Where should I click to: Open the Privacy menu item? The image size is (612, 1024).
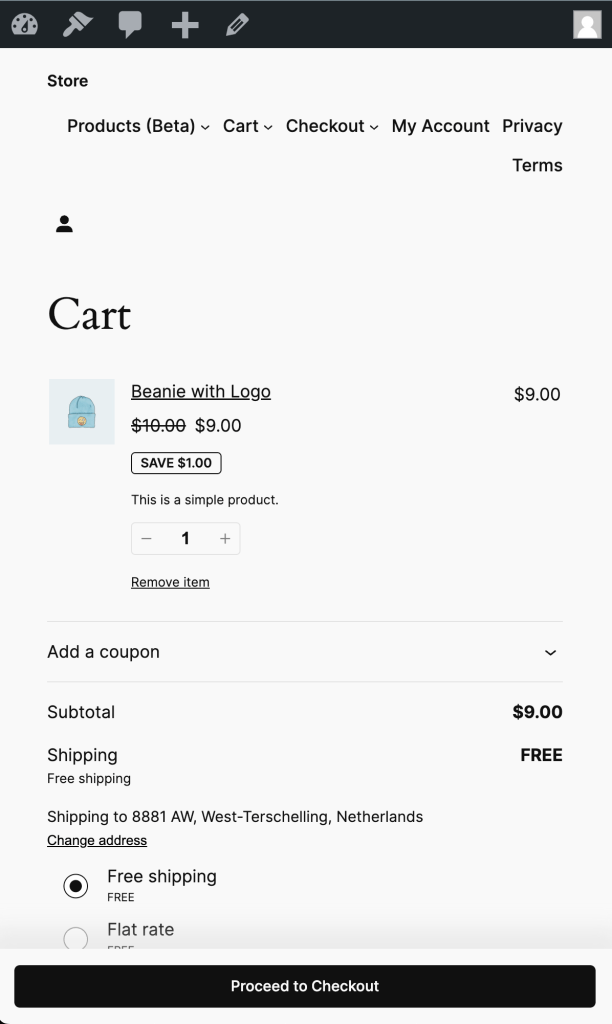point(532,126)
